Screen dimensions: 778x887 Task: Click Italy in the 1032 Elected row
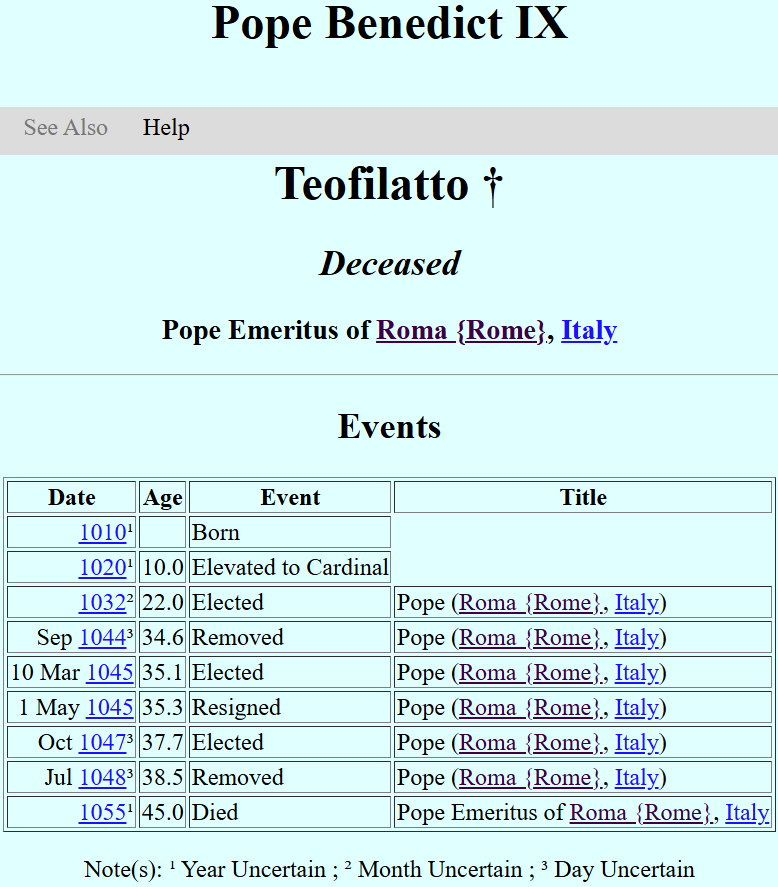point(637,603)
